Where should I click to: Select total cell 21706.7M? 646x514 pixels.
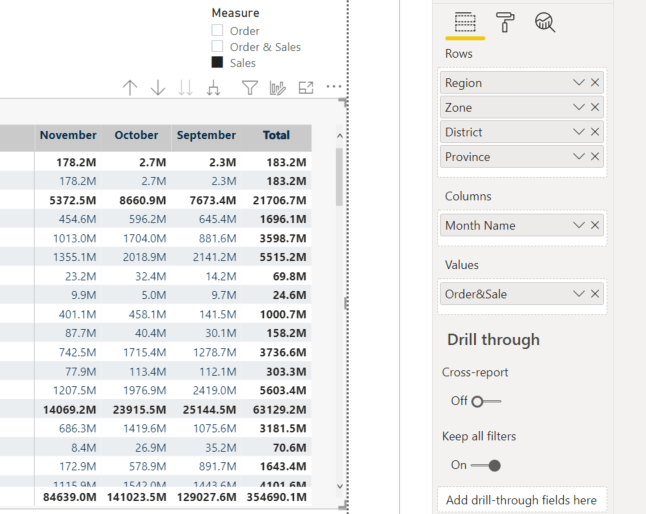coord(279,200)
